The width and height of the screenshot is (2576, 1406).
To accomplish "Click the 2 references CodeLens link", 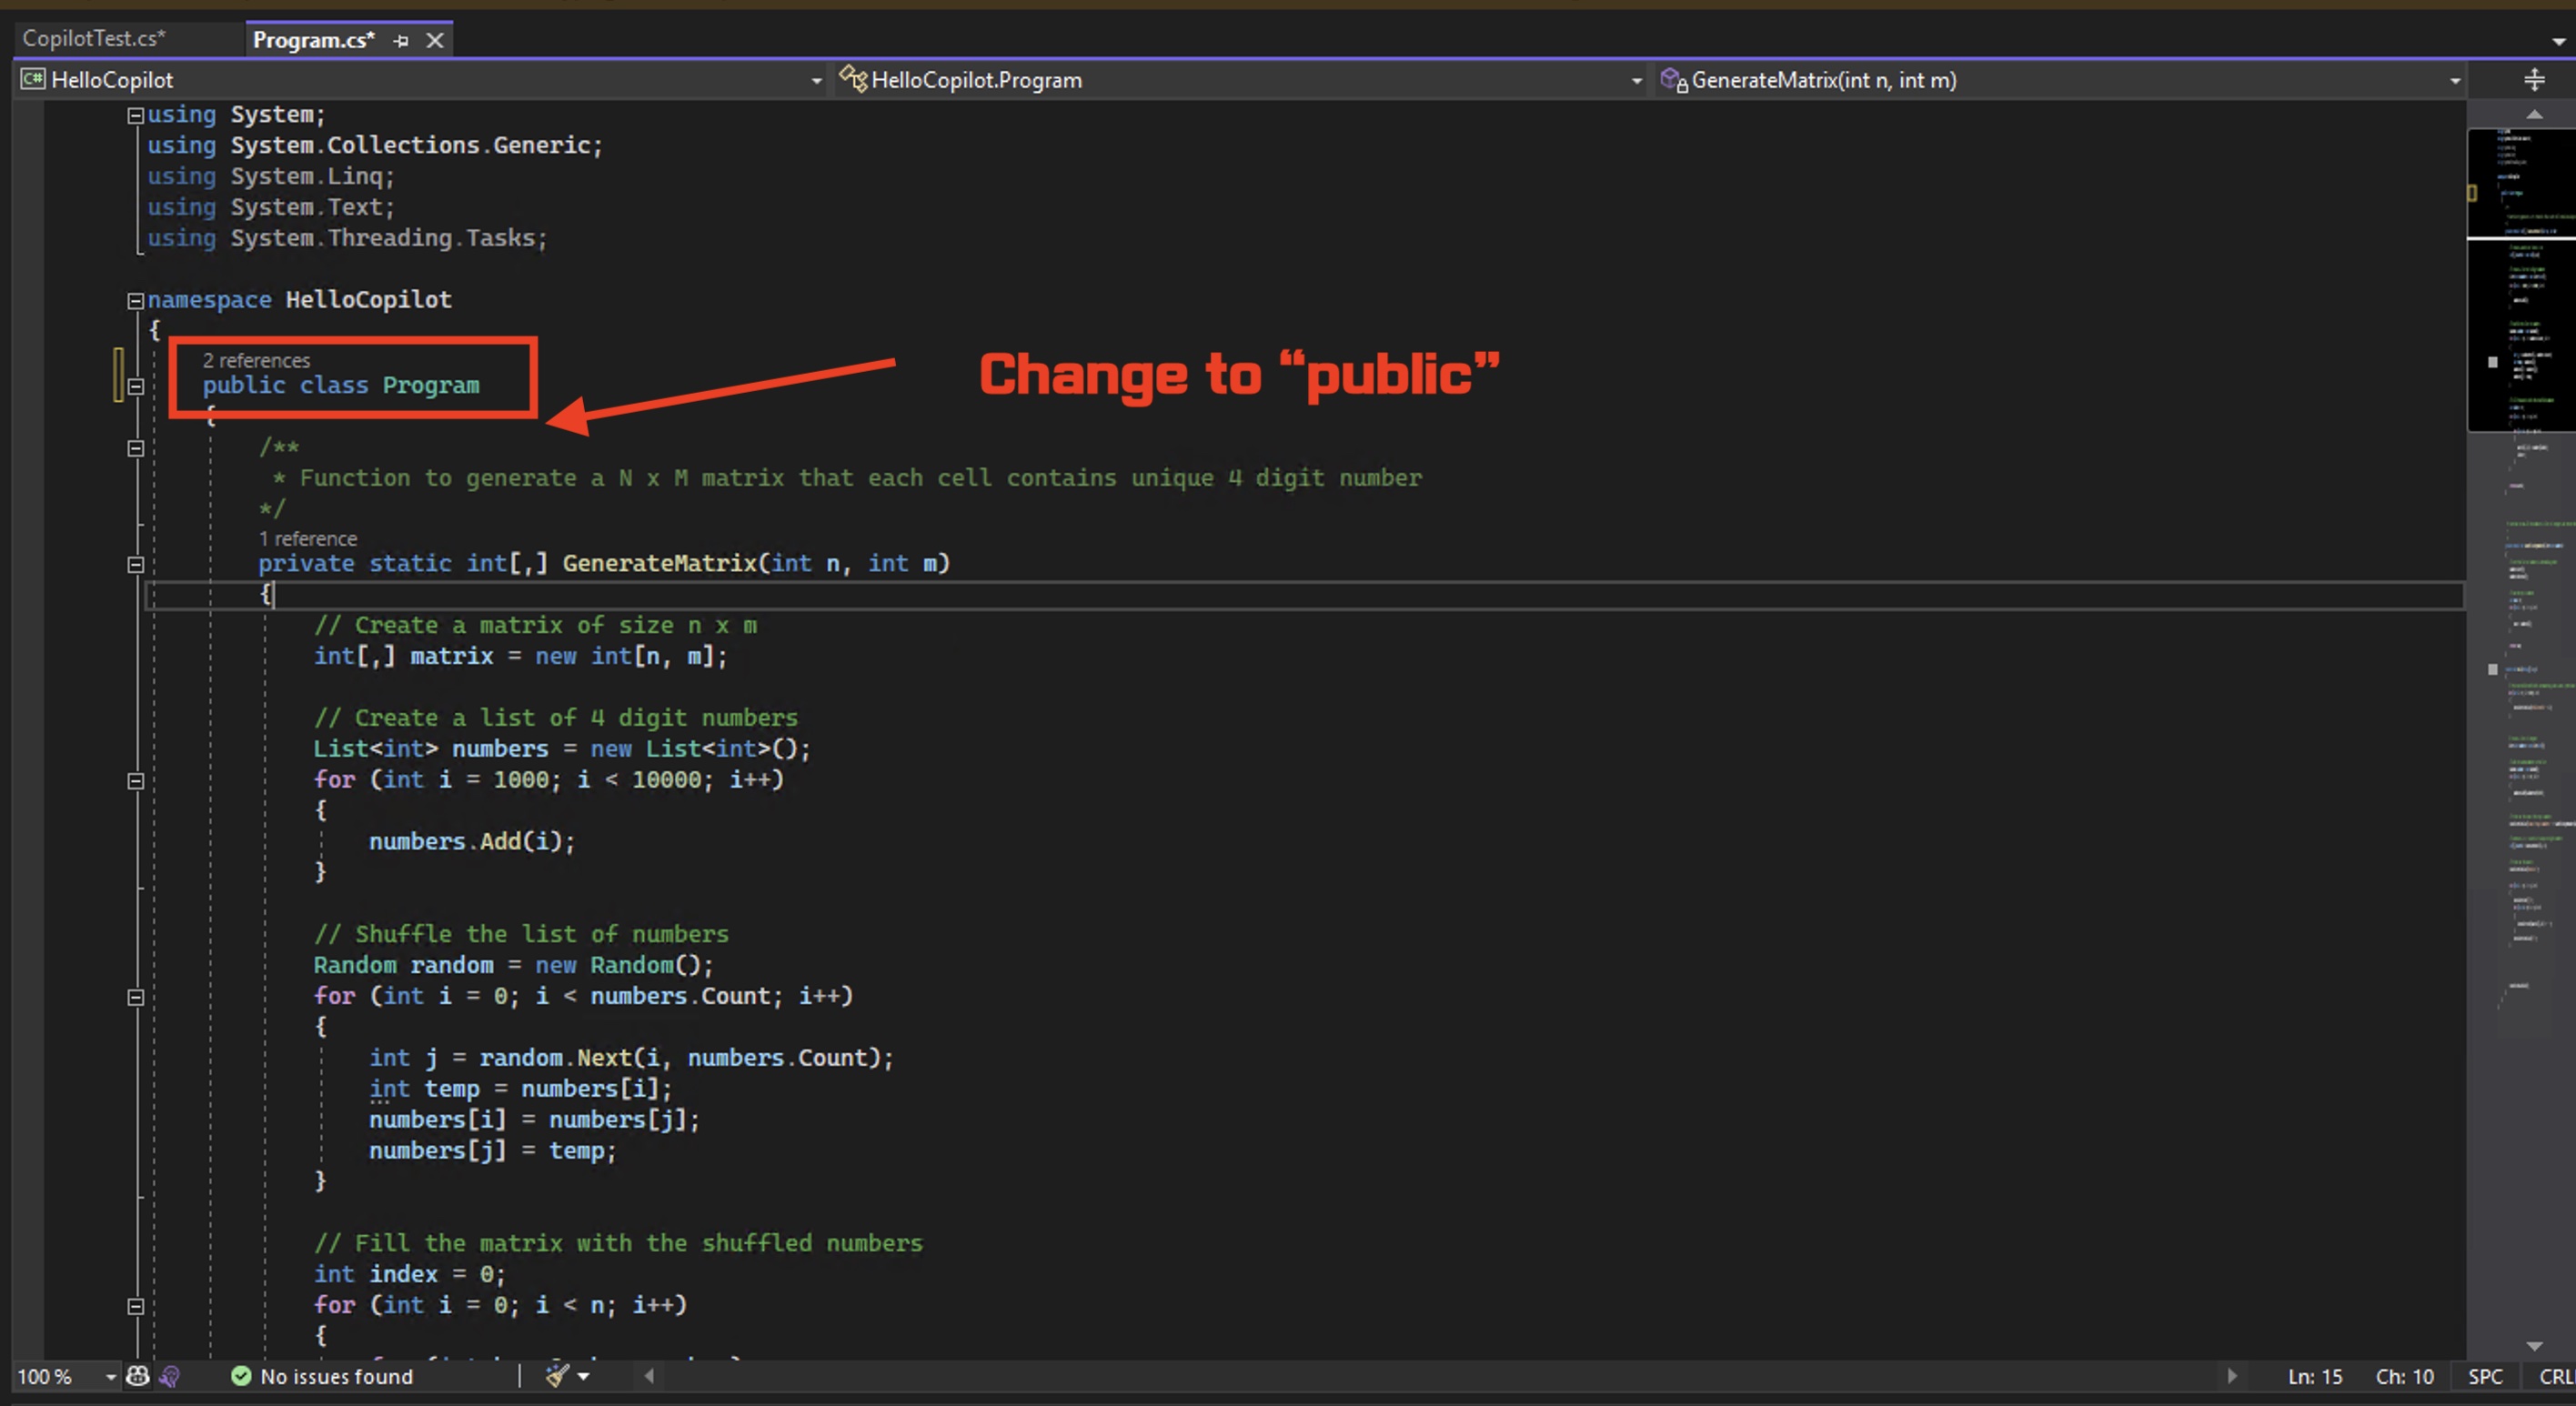I will pyautogui.click(x=256, y=360).
